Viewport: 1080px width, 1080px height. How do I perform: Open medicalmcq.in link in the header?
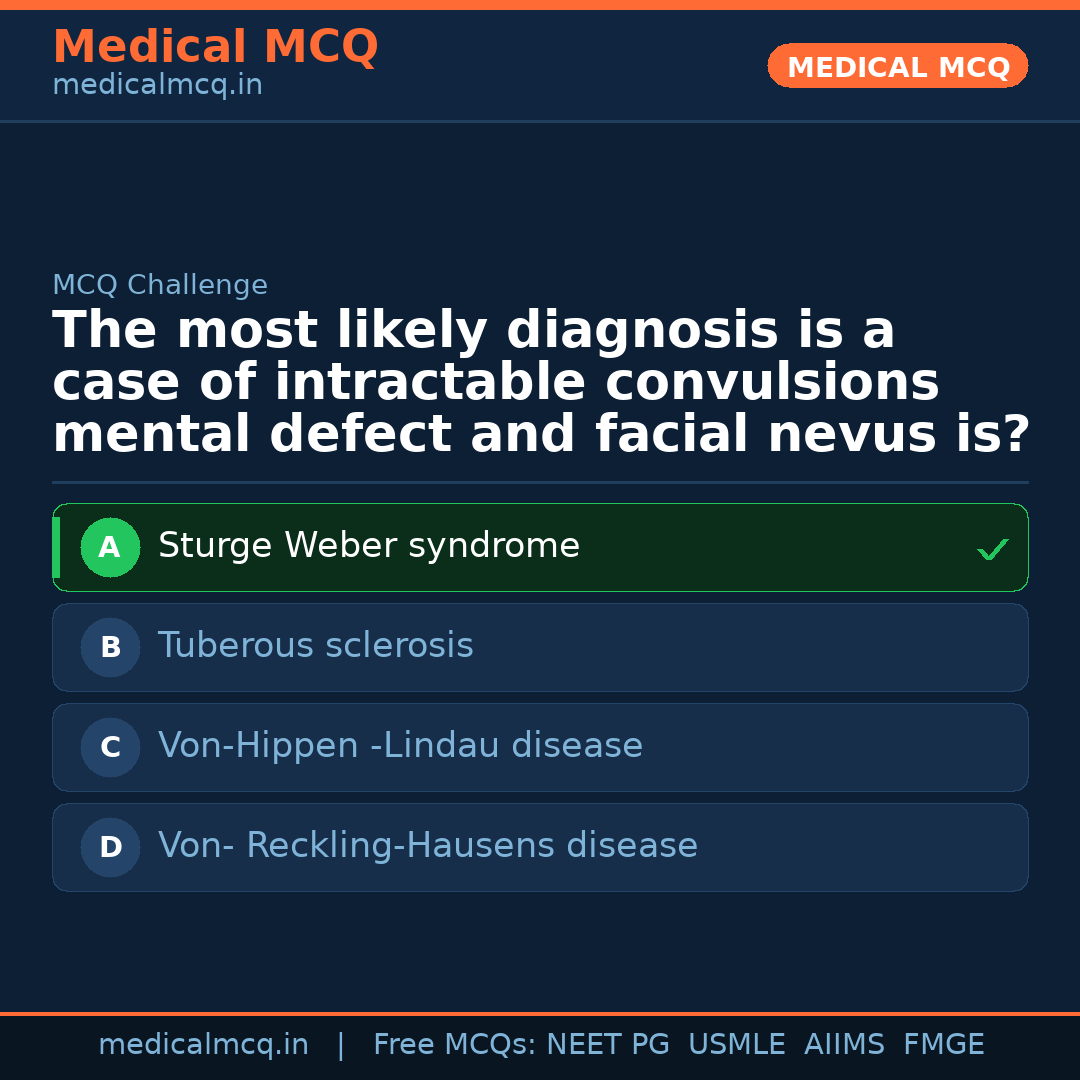(157, 85)
